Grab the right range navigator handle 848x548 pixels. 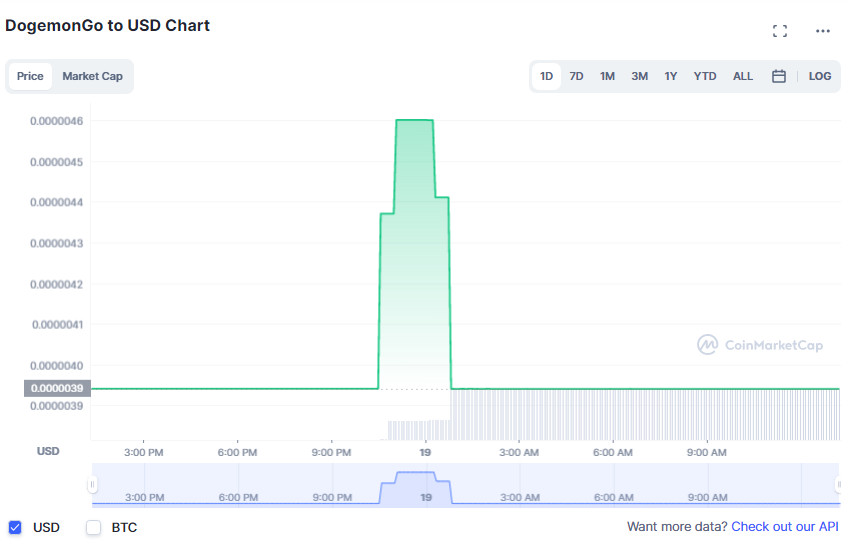tap(839, 484)
